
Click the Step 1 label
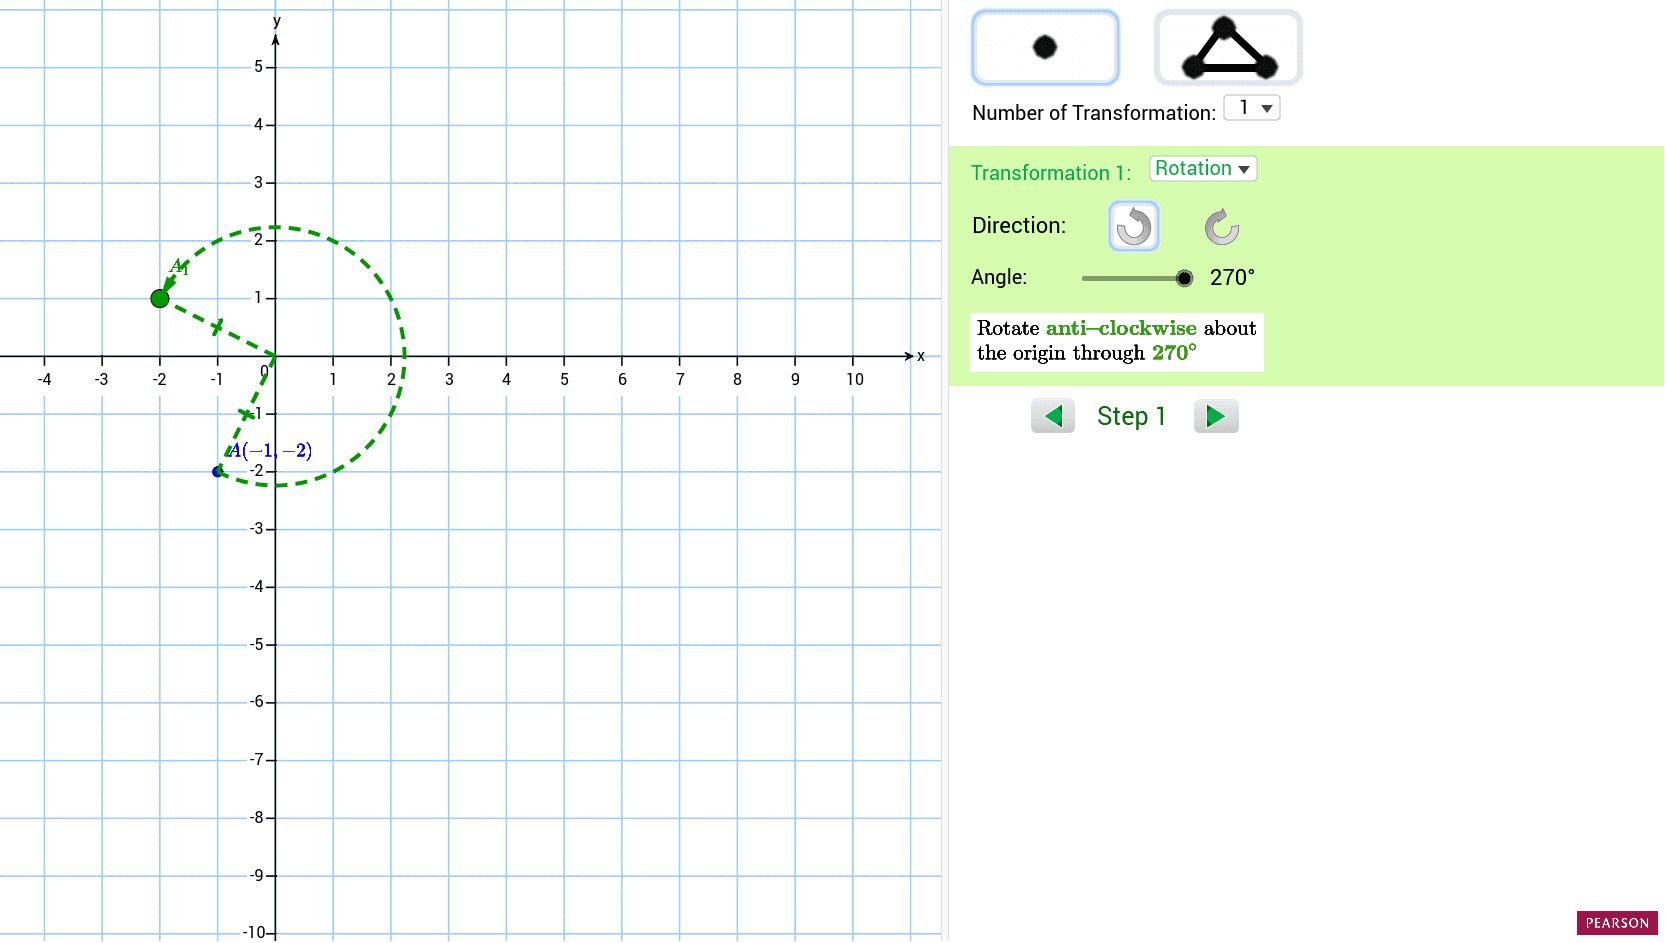pos(1131,415)
